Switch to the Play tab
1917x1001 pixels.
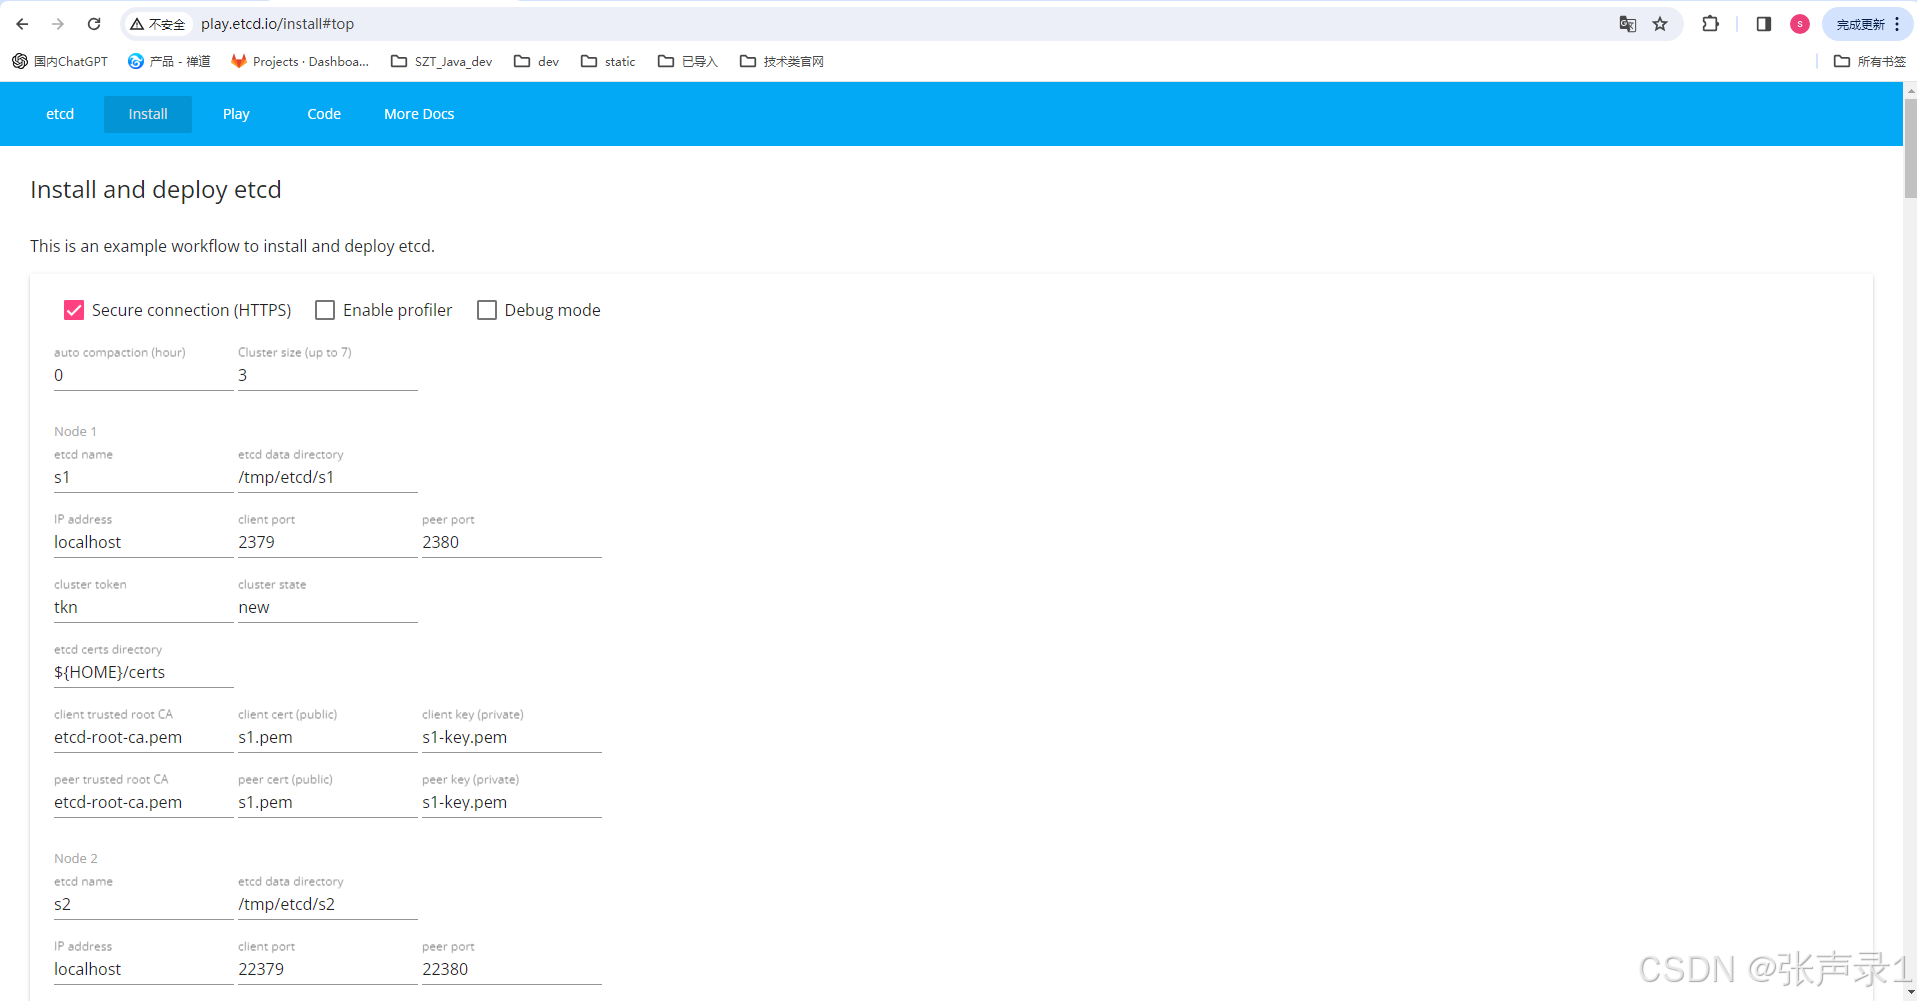tap(236, 114)
